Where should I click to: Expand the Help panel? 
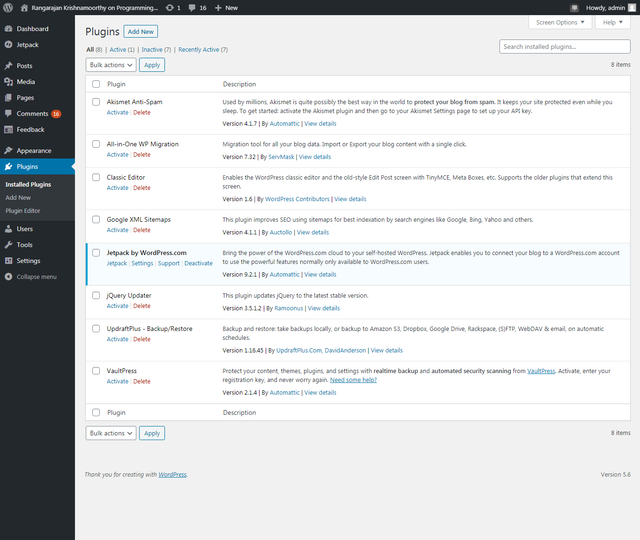click(x=613, y=22)
